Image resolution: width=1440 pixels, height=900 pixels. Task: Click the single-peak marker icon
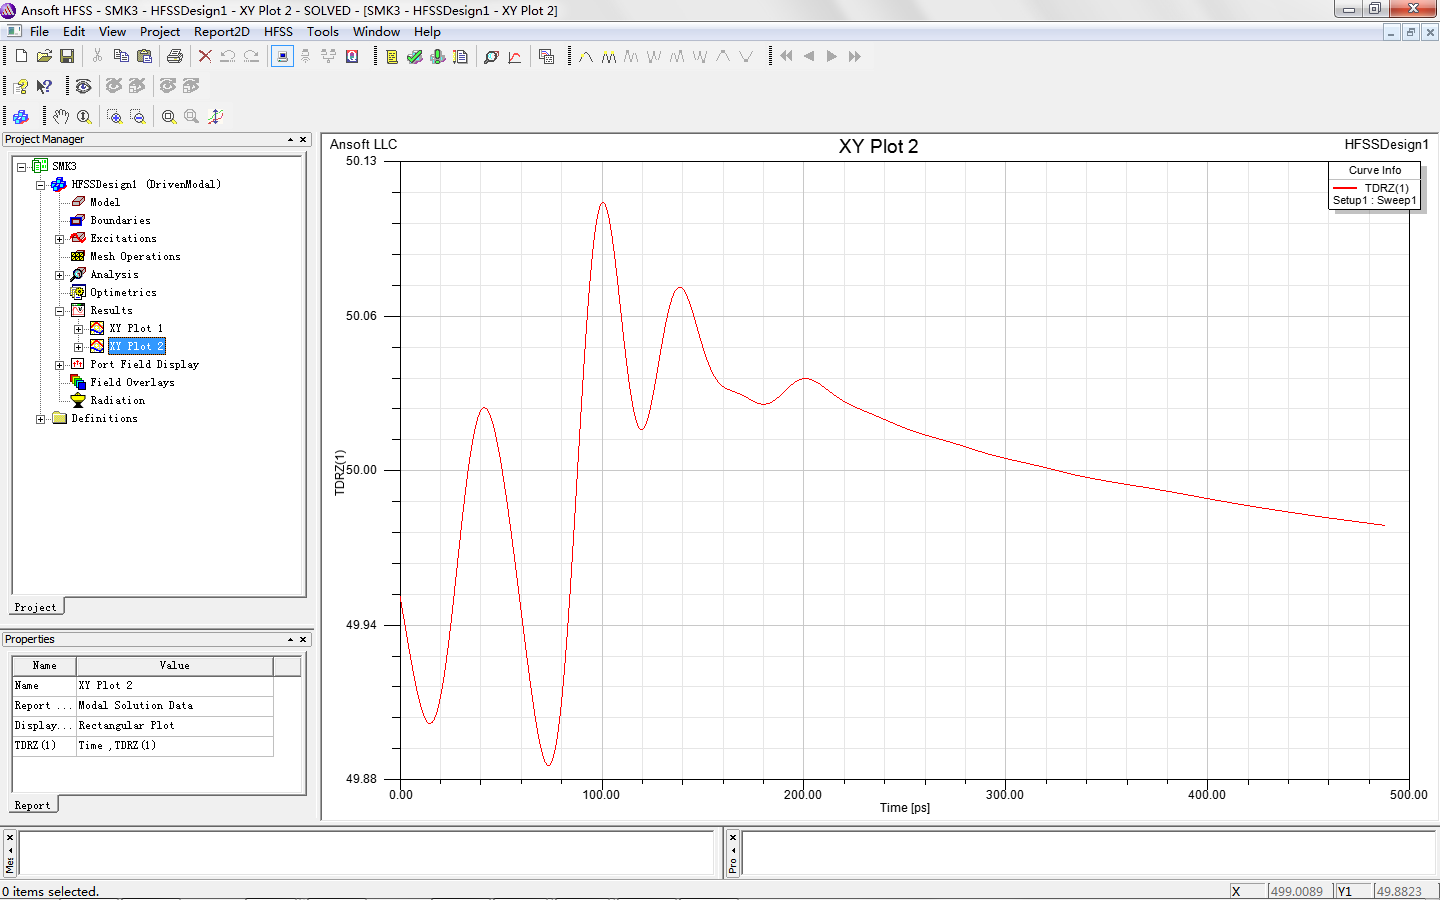pyautogui.click(x=585, y=57)
